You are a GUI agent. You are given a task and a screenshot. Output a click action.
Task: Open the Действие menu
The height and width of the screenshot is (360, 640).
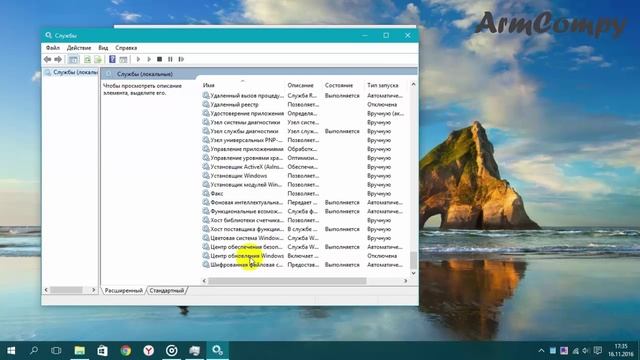coord(79,48)
